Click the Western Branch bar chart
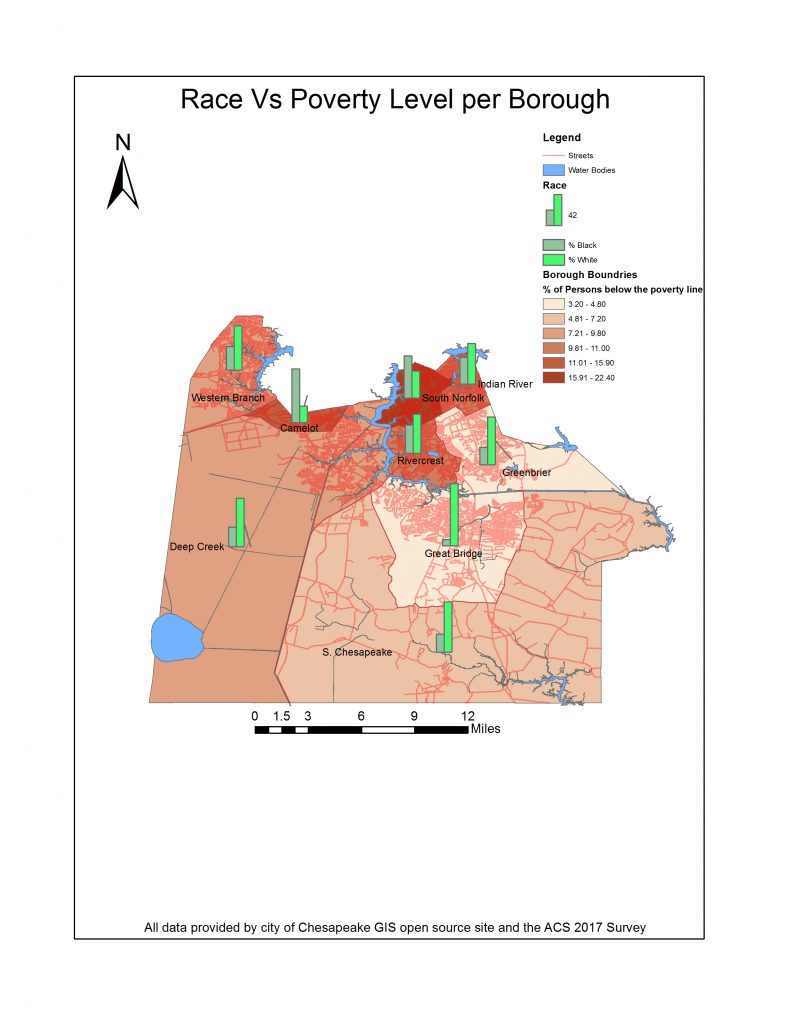 (x=234, y=348)
